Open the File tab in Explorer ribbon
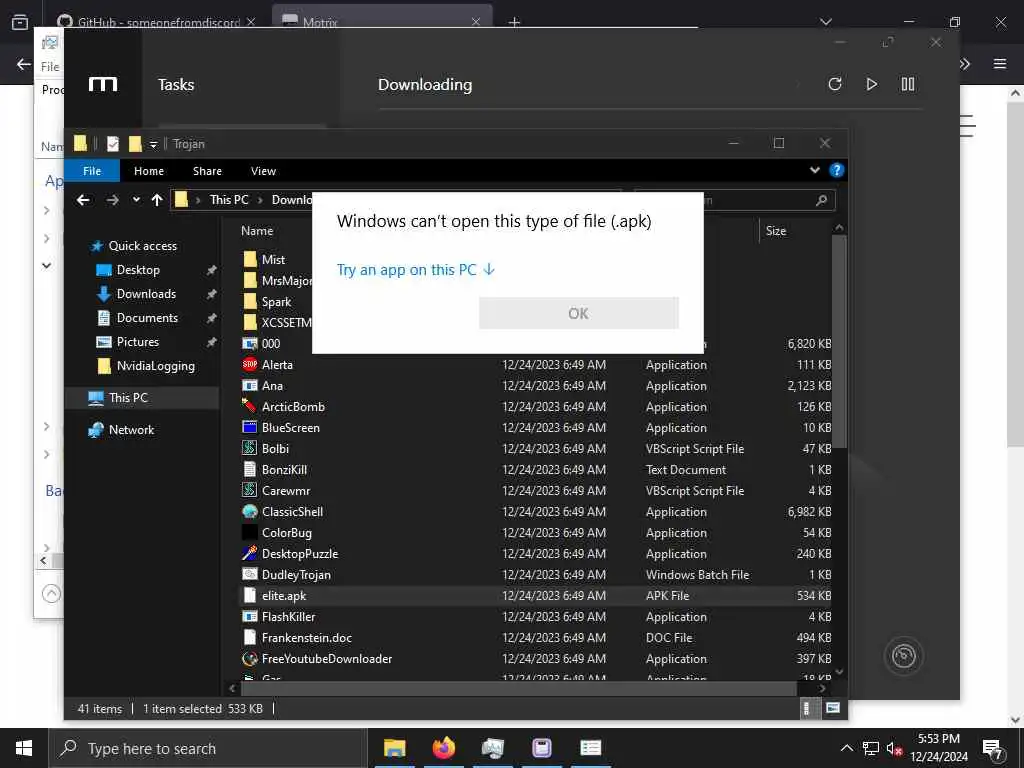The width and height of the screenshot is (1024, 768). (92, 171)
